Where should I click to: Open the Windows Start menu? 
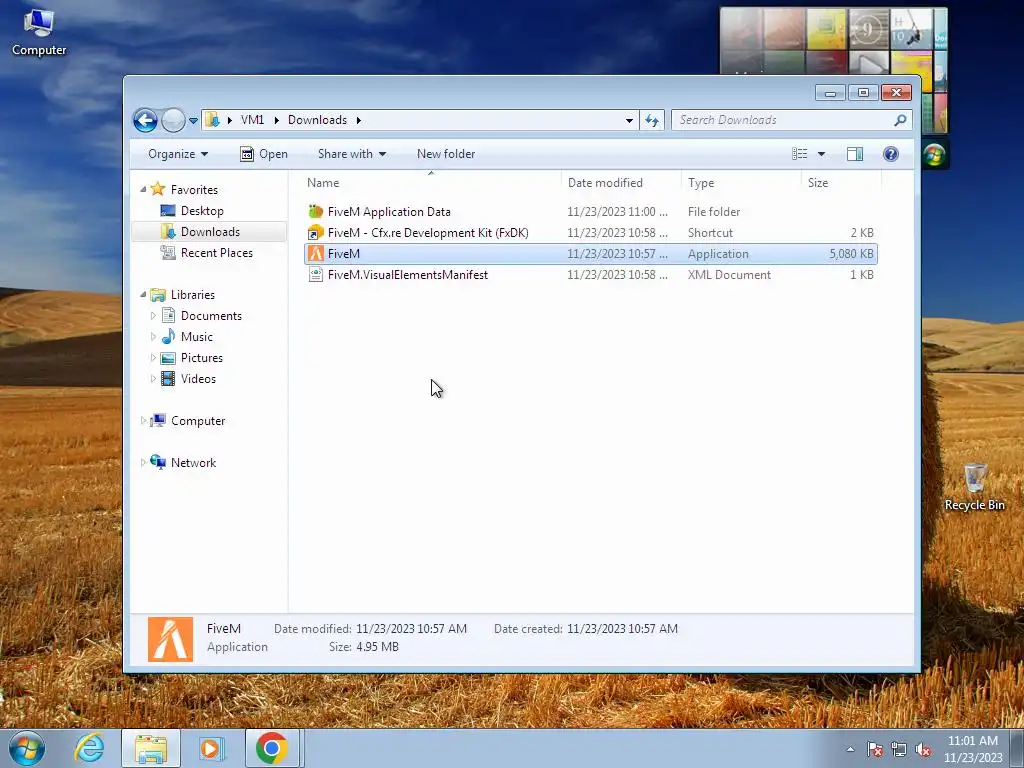[x=26, y=748]
